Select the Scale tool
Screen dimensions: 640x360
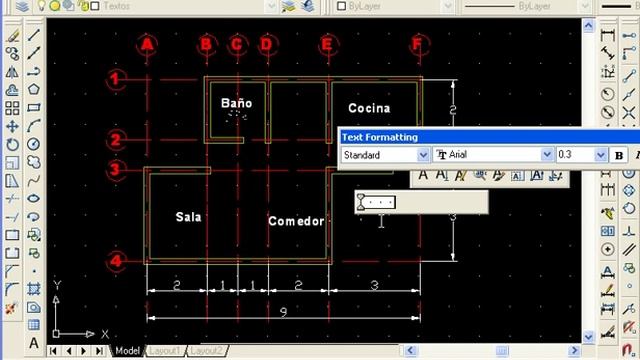12,162
